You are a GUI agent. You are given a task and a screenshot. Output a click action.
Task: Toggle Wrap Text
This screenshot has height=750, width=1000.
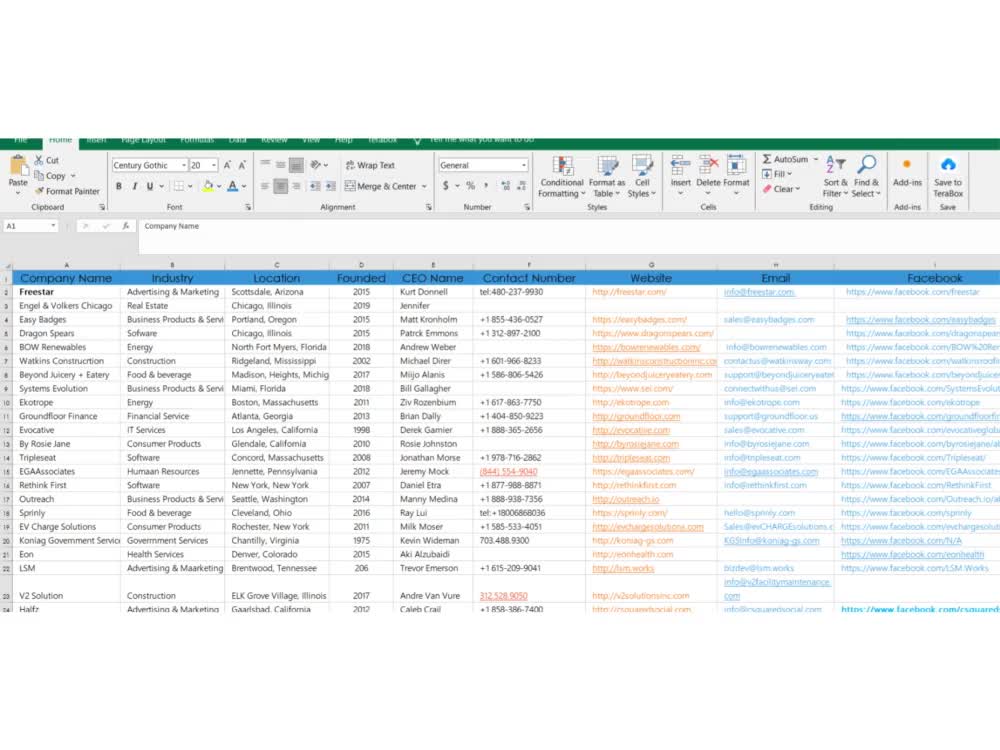click(370, 165)
